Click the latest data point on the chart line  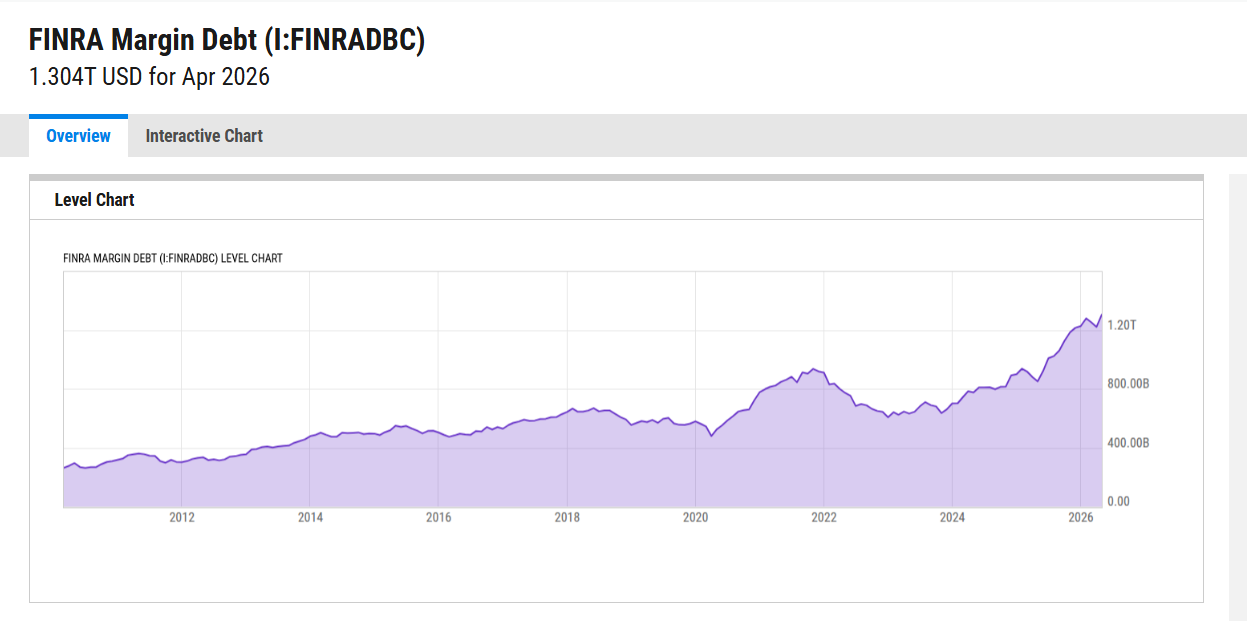[1102, 315]
